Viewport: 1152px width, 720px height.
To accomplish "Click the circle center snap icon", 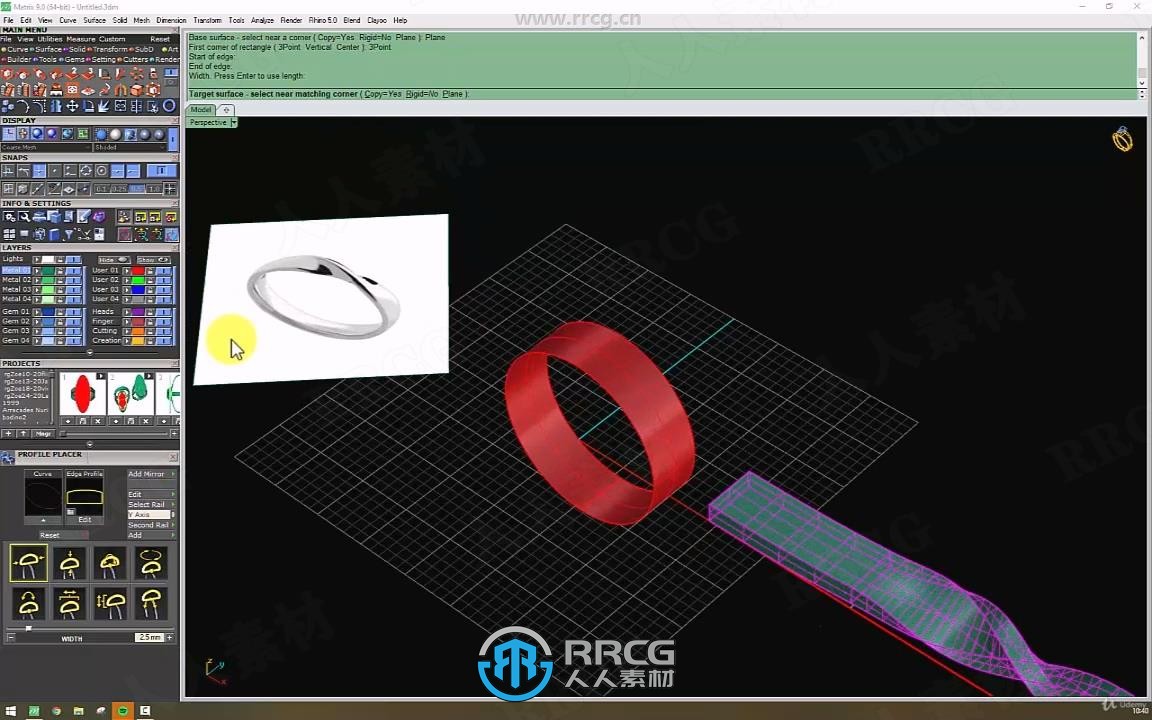I will pos(101,170).
